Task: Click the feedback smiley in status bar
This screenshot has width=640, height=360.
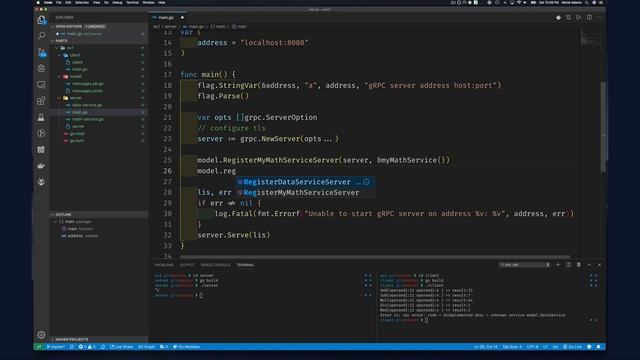Action: (589, 347)
